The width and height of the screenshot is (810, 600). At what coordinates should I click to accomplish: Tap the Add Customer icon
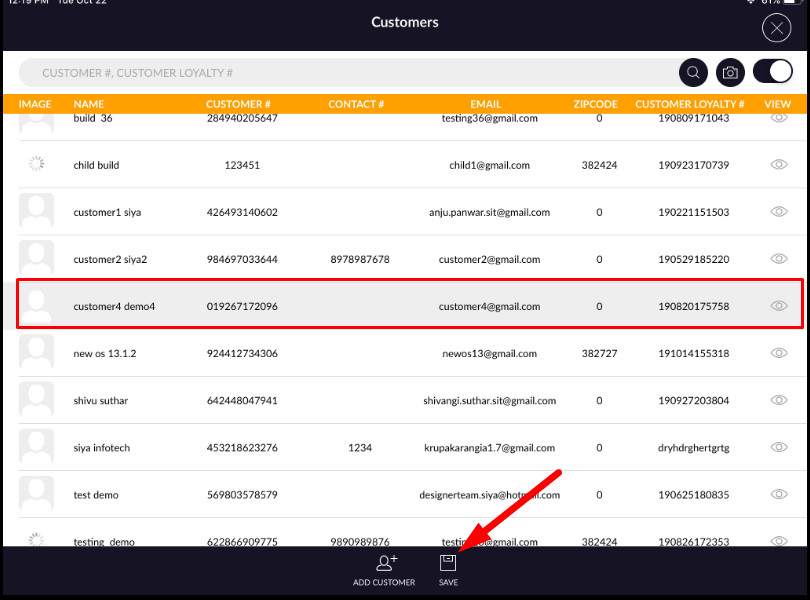click(384, 567)
